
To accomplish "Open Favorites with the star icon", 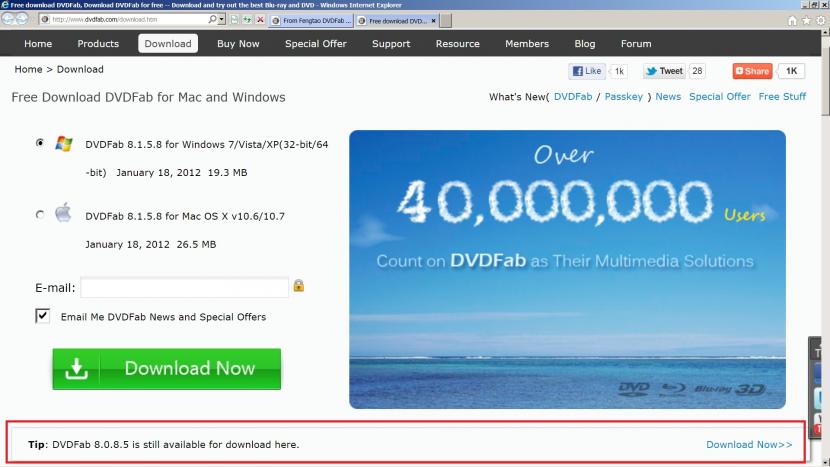I will tap(806, 21).
